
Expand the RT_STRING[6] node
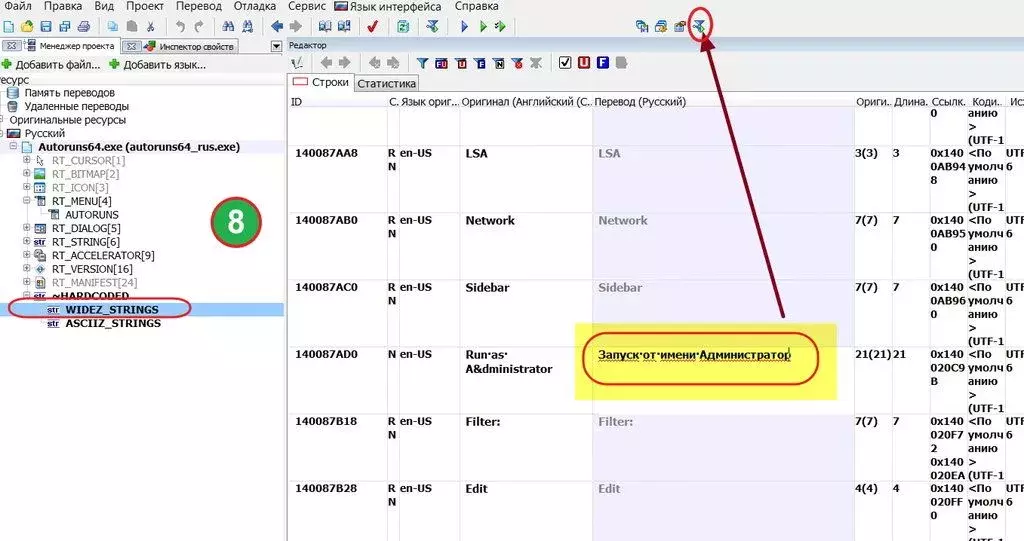(27, 242)
